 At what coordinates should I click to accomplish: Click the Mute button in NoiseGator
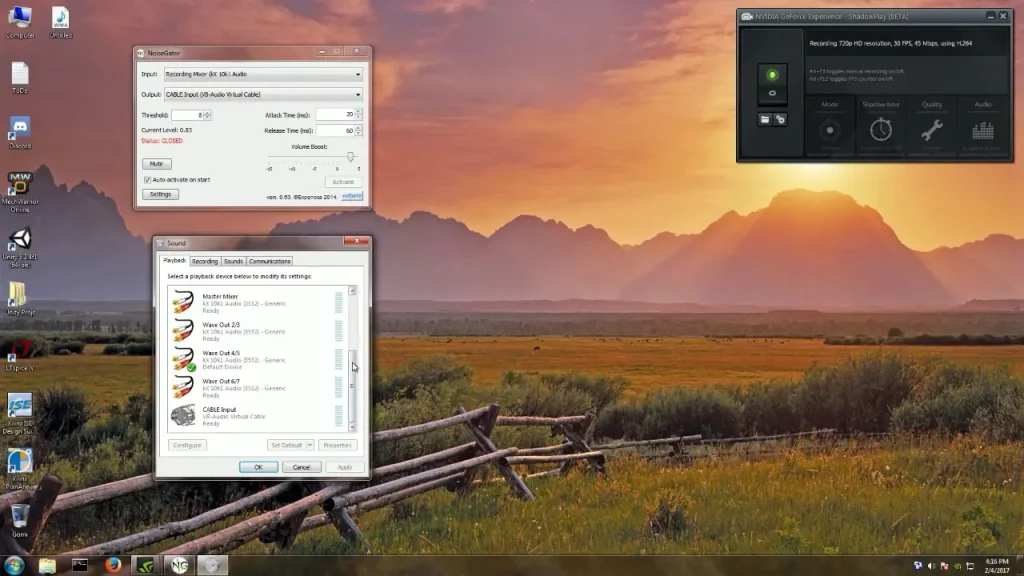coord(156,163)
